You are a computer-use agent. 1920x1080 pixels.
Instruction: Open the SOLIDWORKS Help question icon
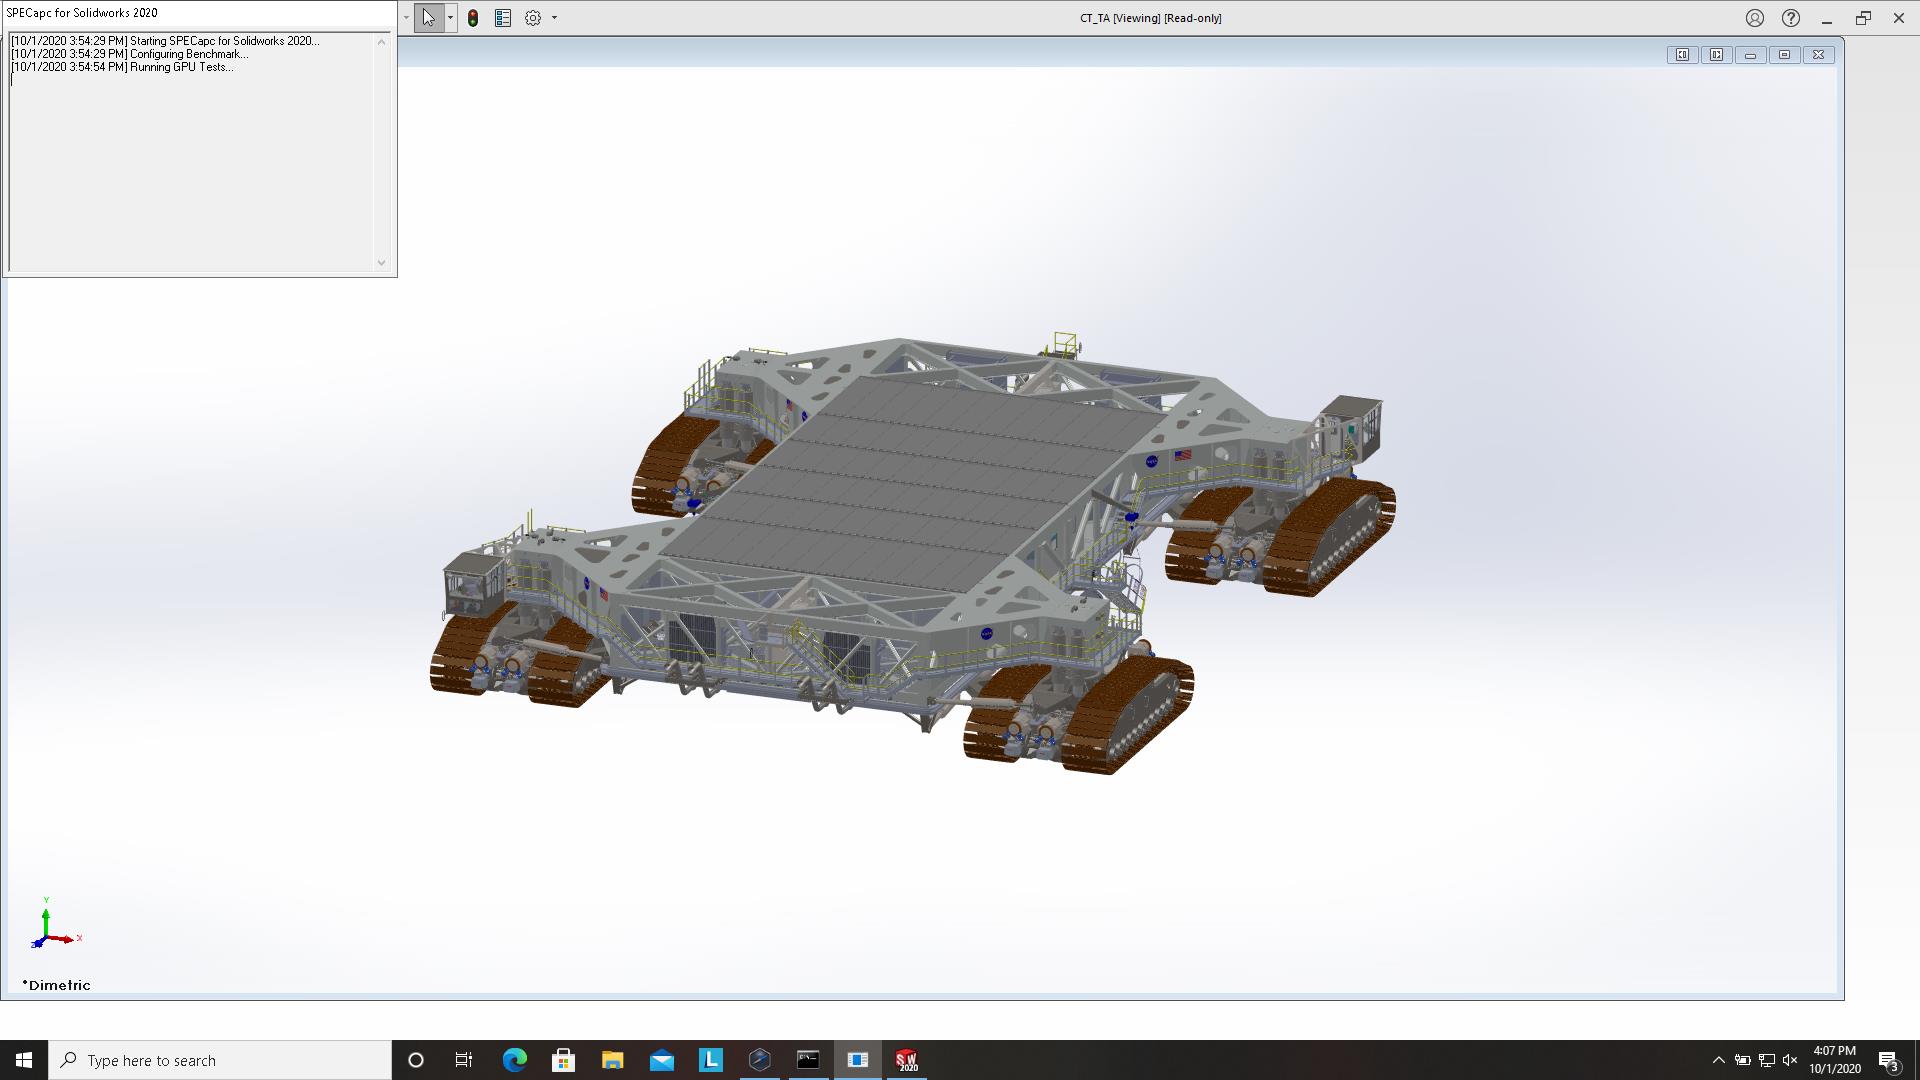point(1791,18)
